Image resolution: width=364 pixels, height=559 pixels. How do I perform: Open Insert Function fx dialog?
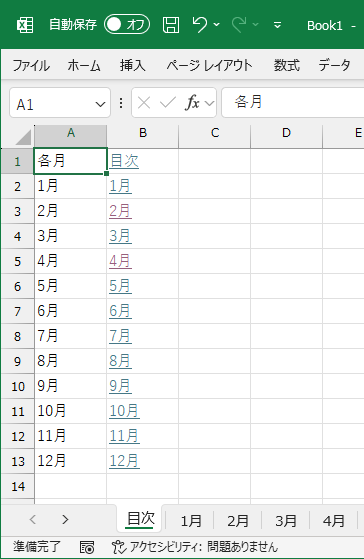(x=192, y=103)
